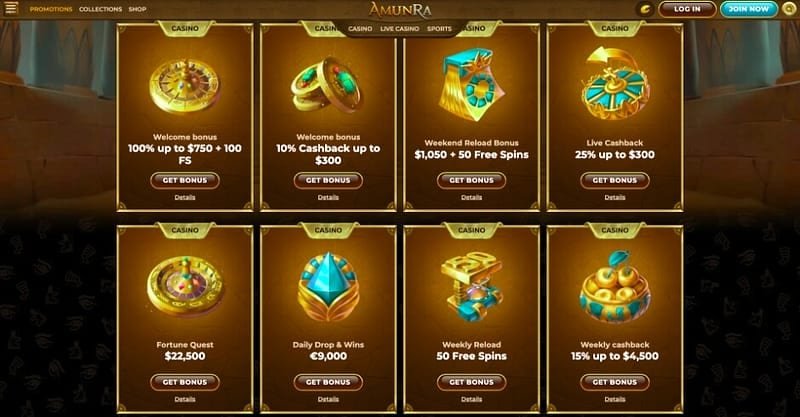This screenshot has width=800, height=417.
Task: Click the golden apples Weekly cashback image
Action: (615, 287)
